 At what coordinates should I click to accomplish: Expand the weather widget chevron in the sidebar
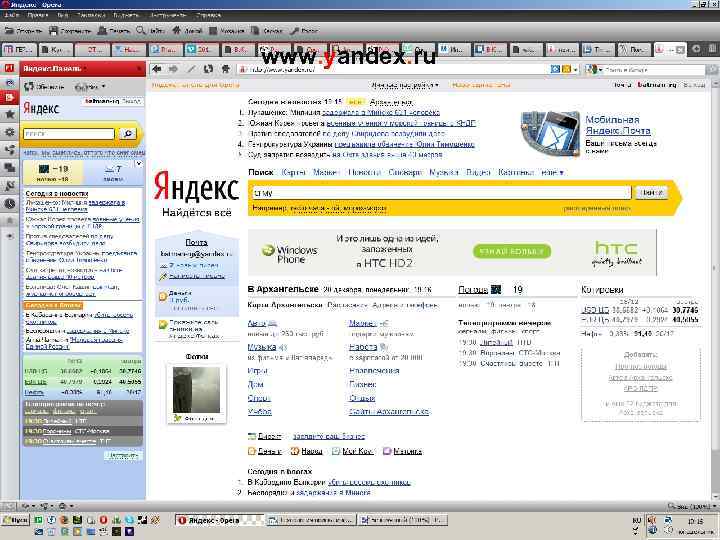point(139,163)
